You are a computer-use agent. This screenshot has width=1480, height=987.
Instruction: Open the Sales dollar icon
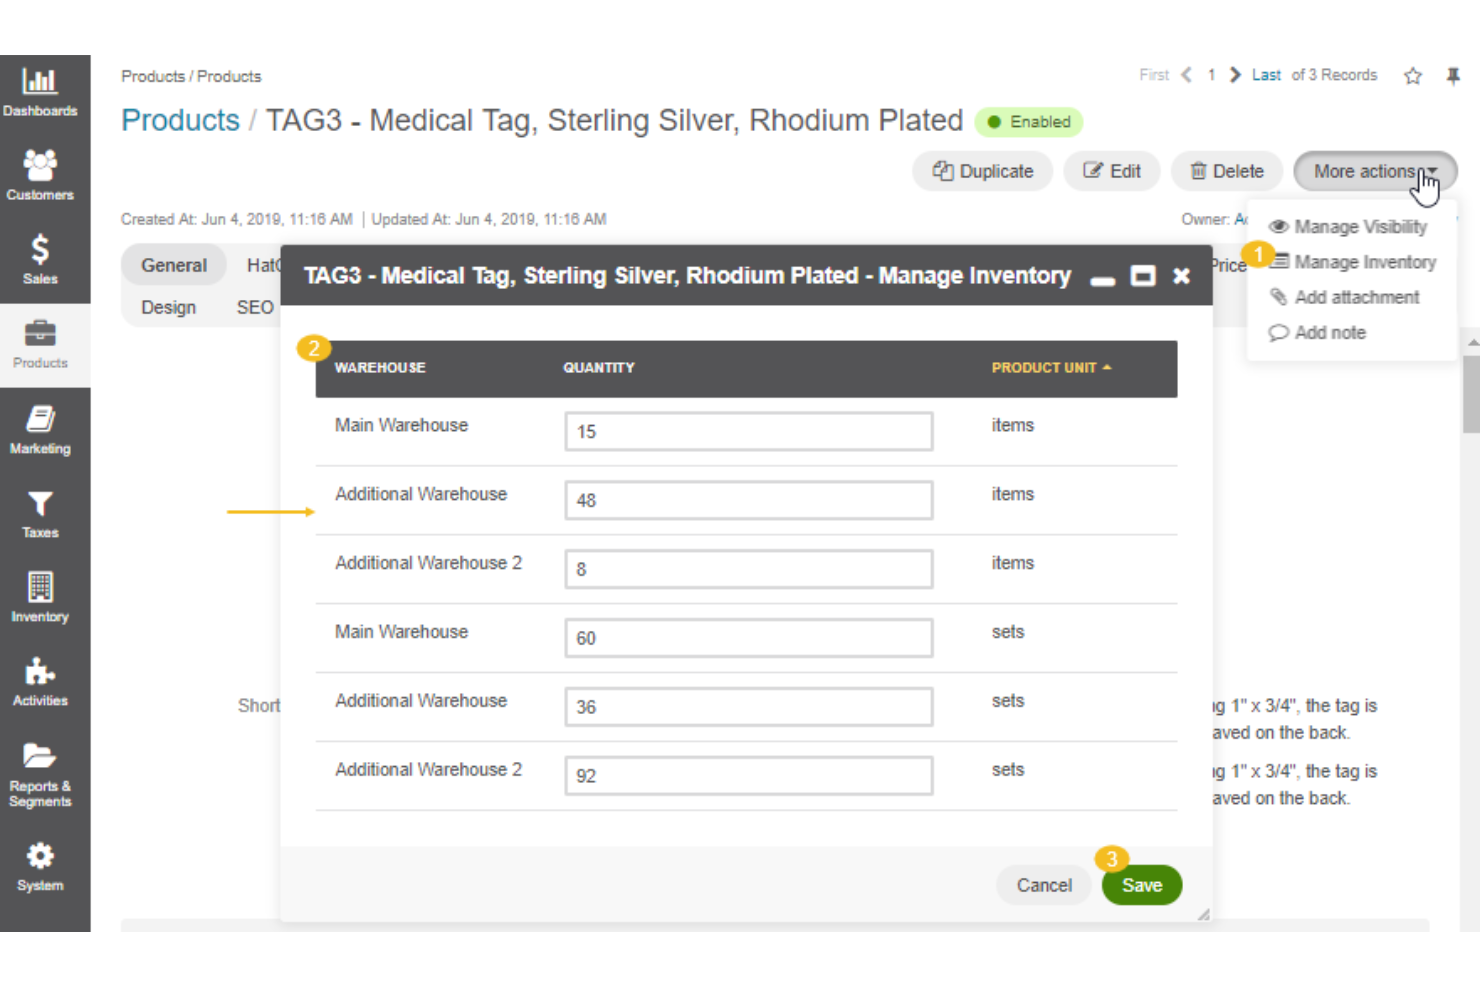pos(40,249)
